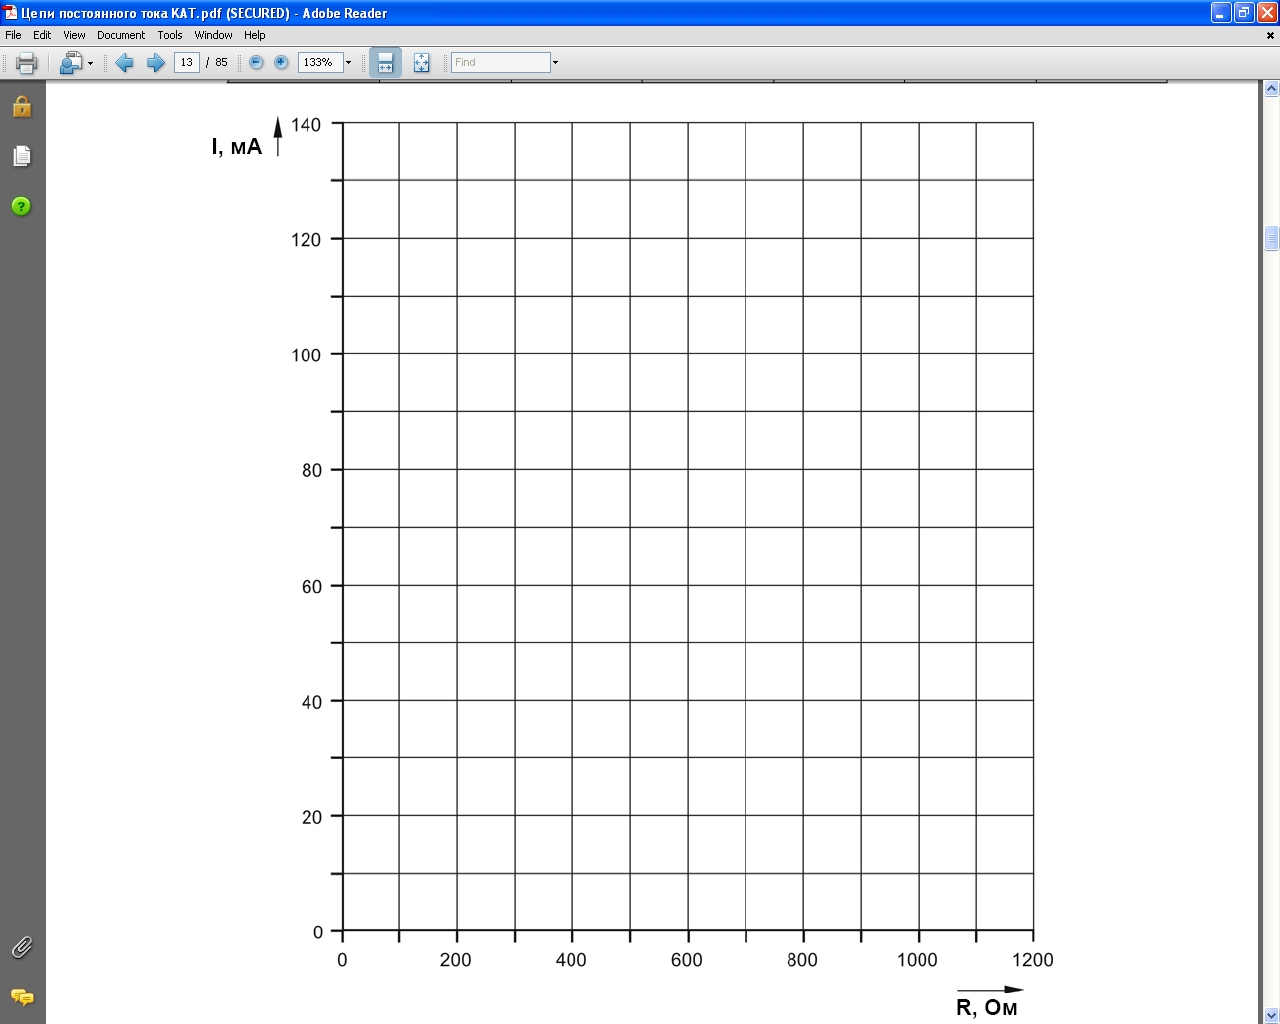Select the fit one full page icon
Viewport: 1280px width, 1024px height.
click(x=422, y=63)
